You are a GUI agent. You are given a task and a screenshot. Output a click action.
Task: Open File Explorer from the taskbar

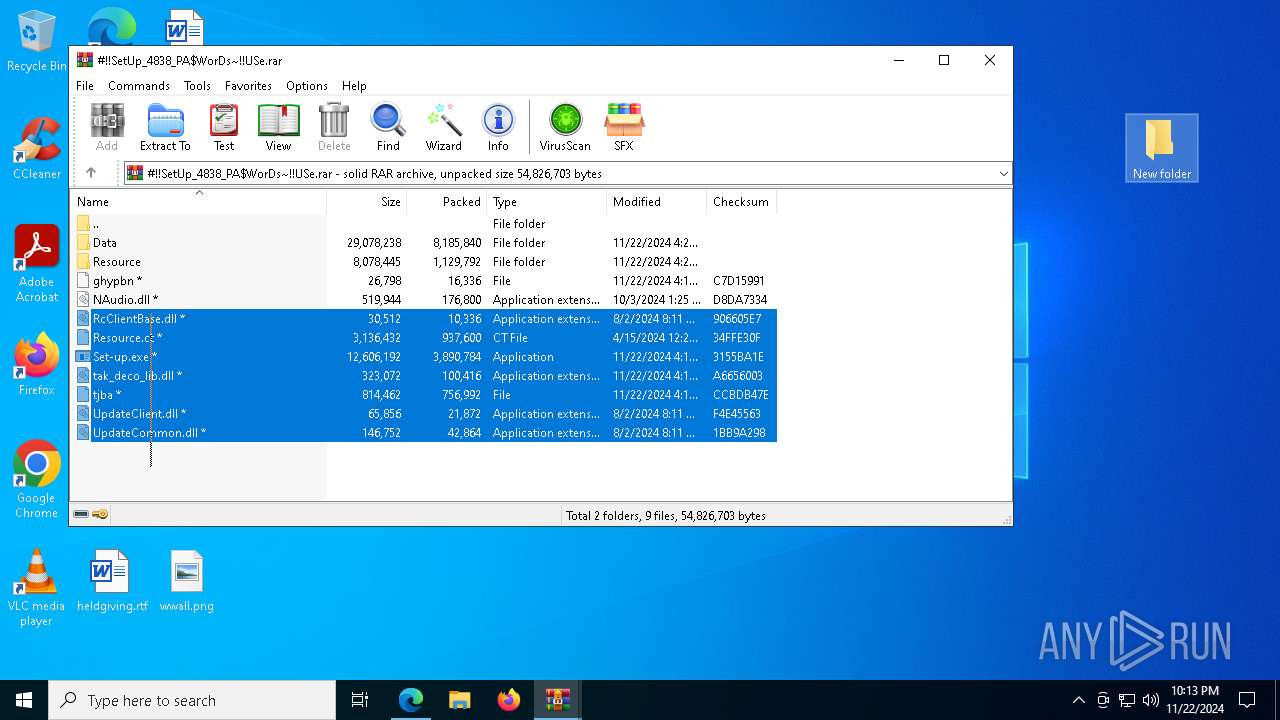point(460,700)
